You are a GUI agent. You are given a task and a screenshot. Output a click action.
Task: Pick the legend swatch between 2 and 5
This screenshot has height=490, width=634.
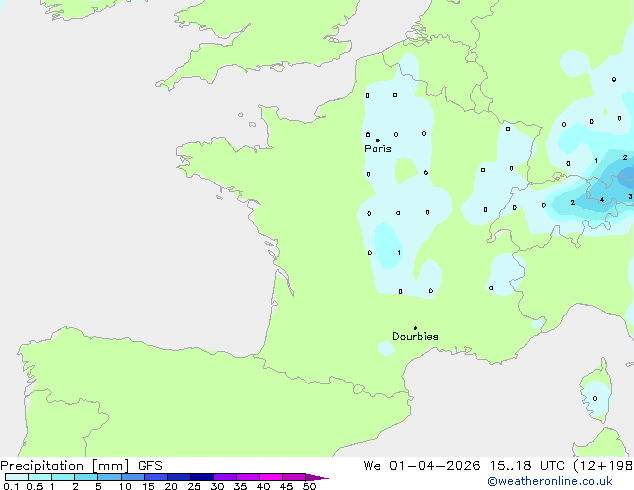pos(86,478)
